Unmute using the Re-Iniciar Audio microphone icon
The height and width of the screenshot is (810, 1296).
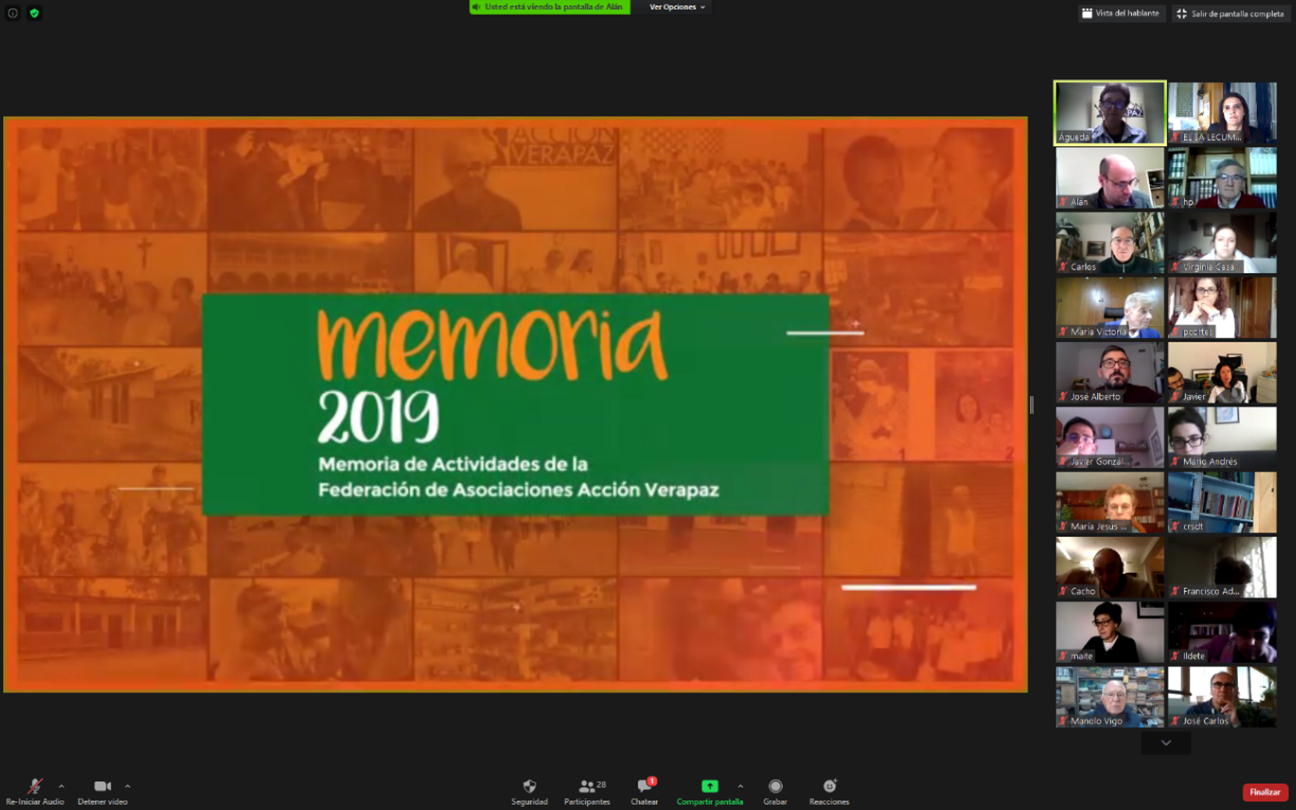pos(35,787)
